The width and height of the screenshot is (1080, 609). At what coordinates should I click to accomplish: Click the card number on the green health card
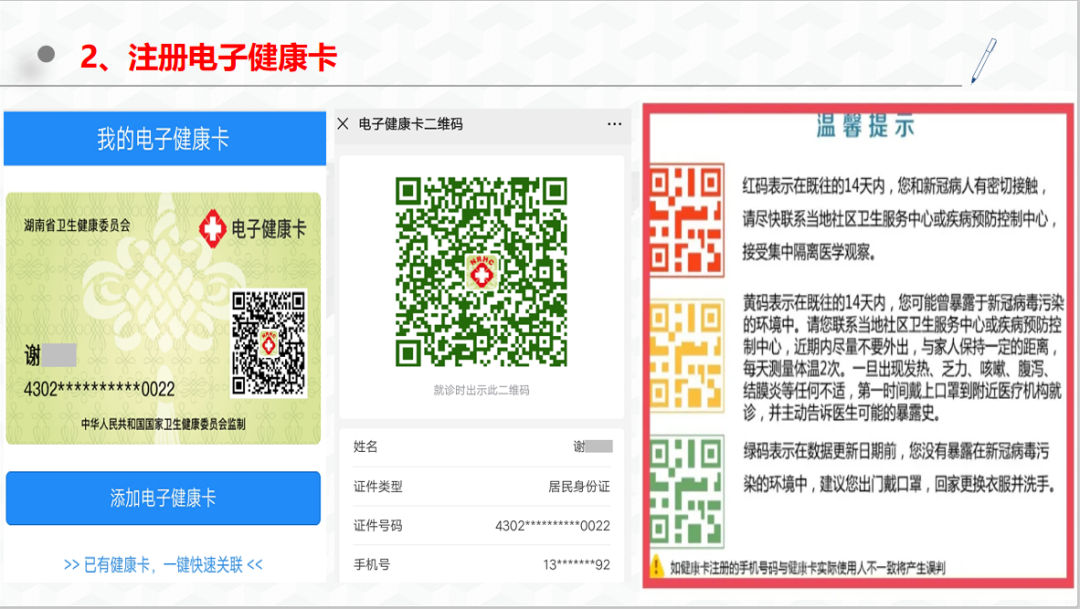pyautogui.click(x=99, y=389)
